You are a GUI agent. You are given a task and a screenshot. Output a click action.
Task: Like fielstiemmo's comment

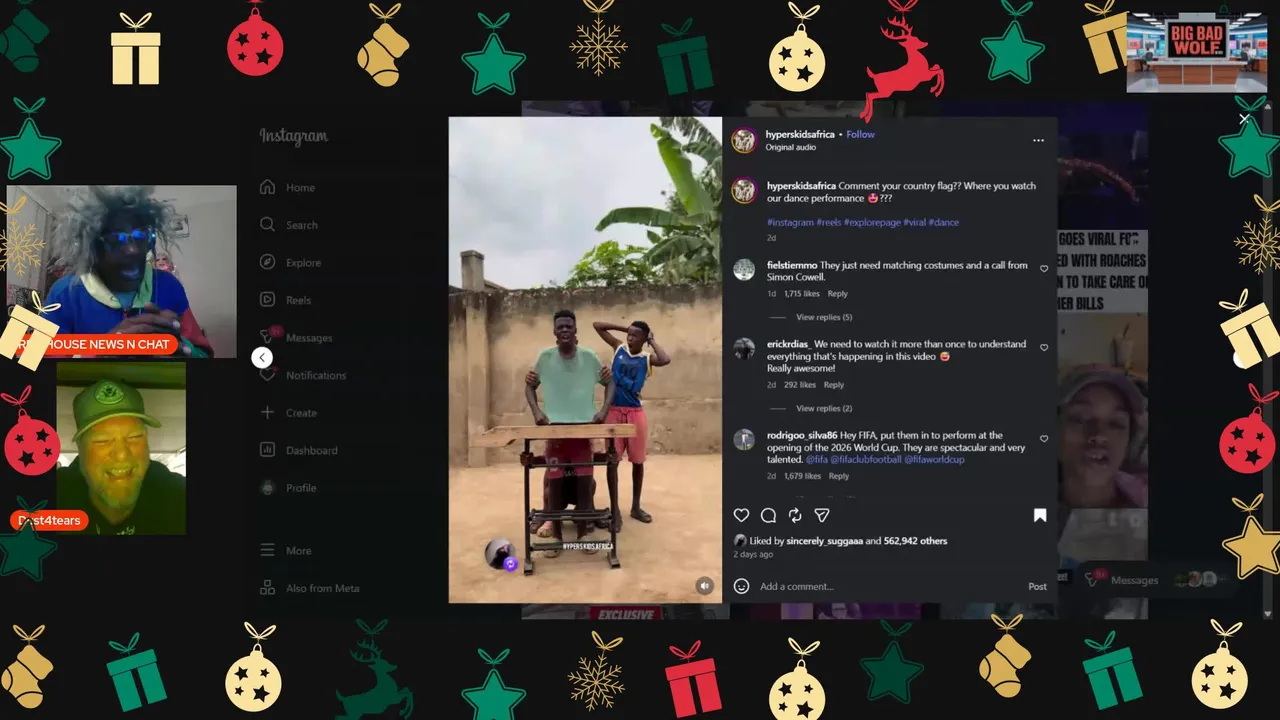click(1044, 269)
